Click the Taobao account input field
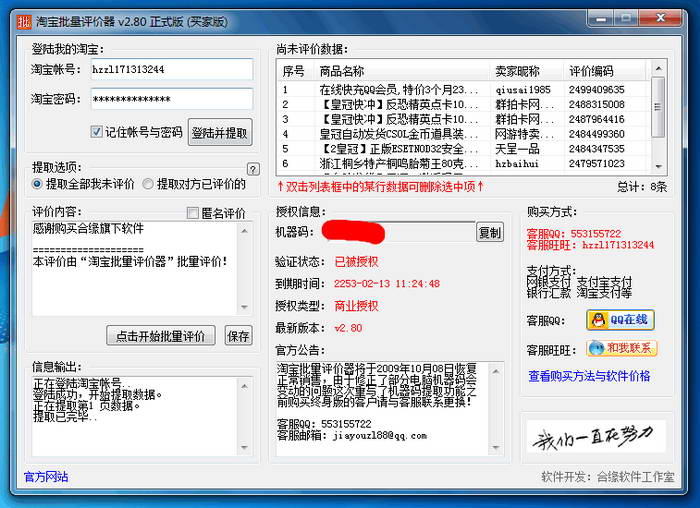This screenshot has width=700, height=508. click(x=172, y=69)
